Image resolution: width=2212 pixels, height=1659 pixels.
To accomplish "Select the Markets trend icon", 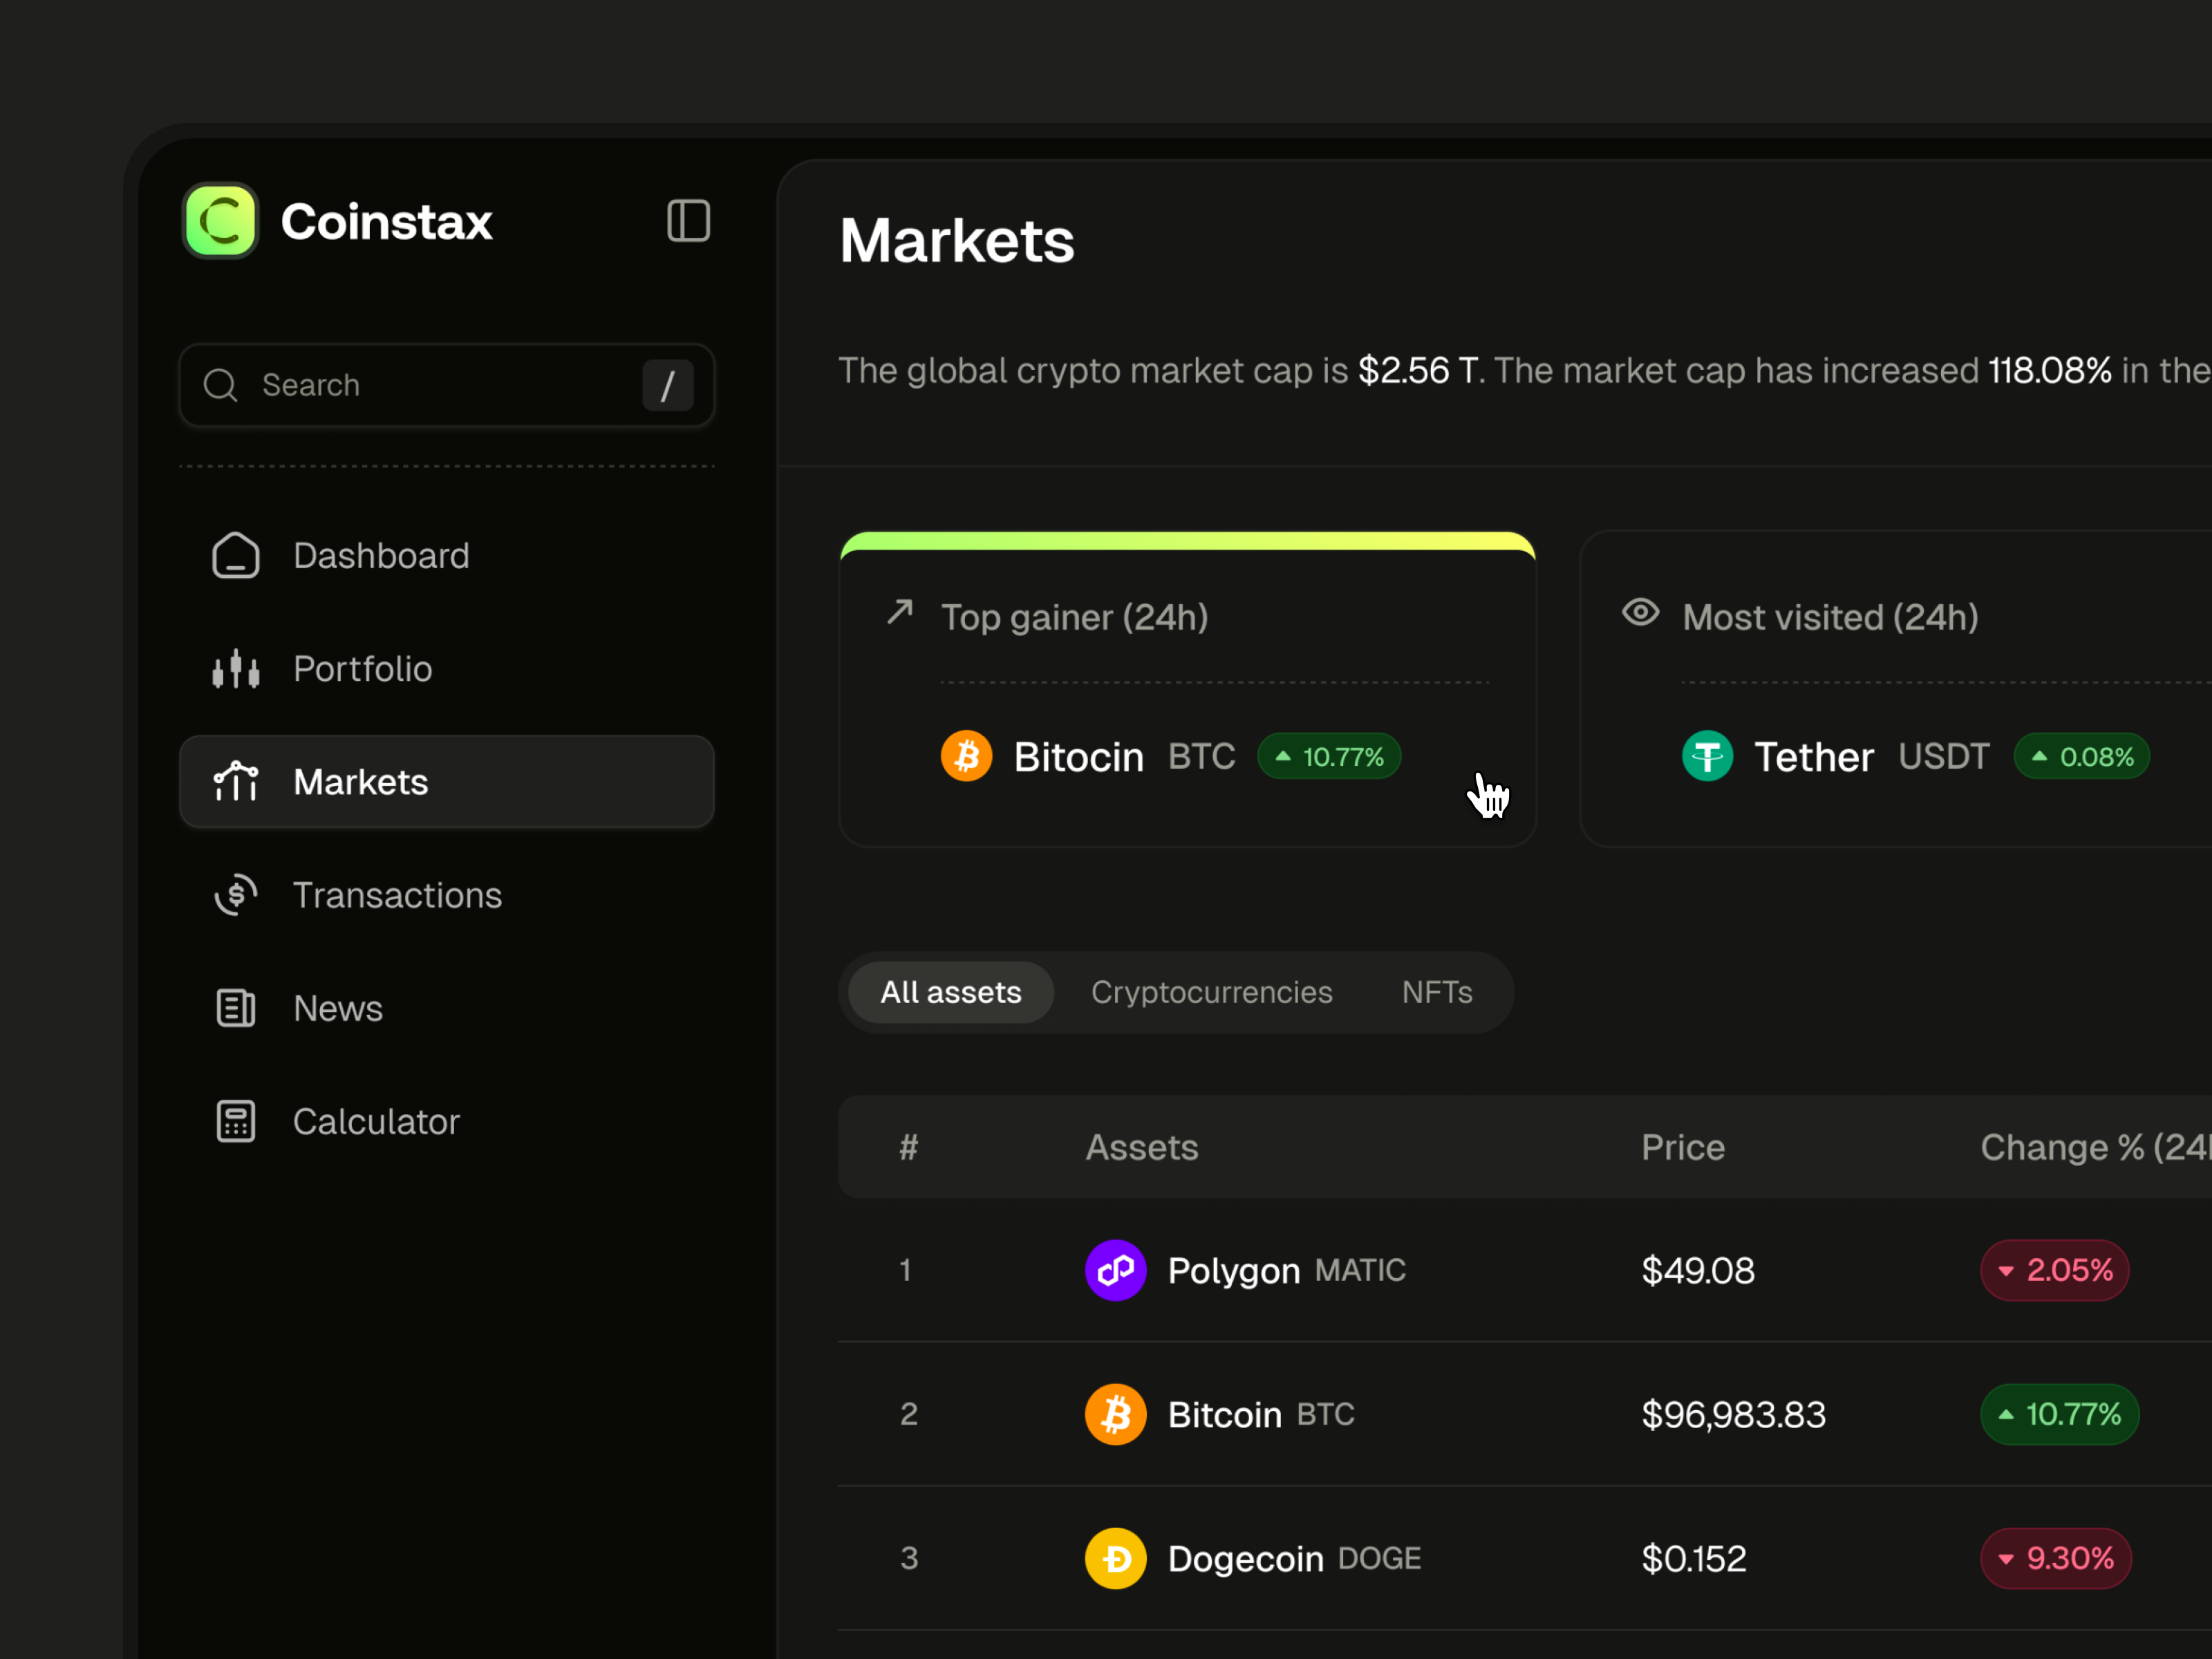I will (236, 781).
